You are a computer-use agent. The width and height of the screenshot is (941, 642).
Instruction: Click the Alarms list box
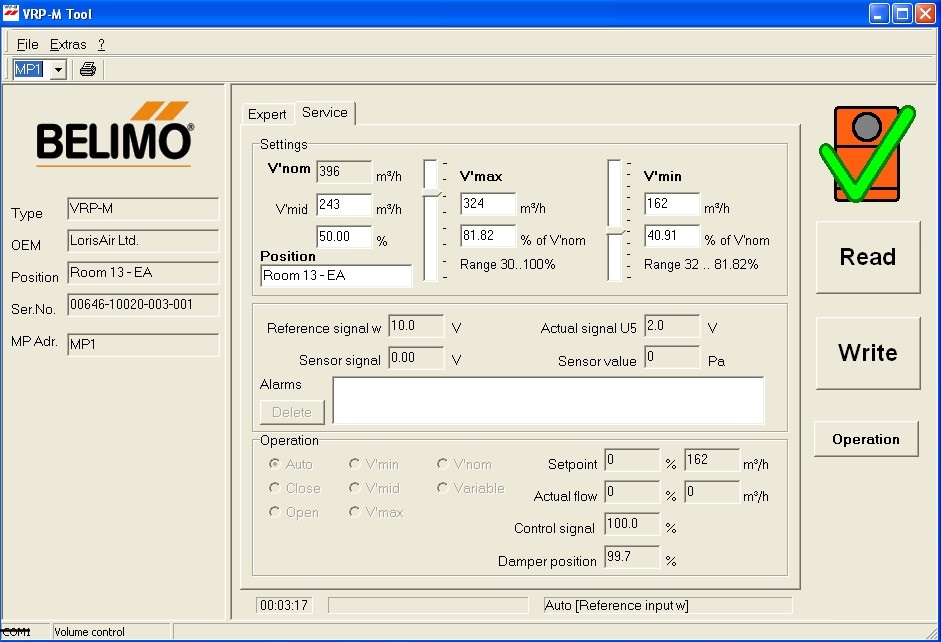(x=549, y=400)
